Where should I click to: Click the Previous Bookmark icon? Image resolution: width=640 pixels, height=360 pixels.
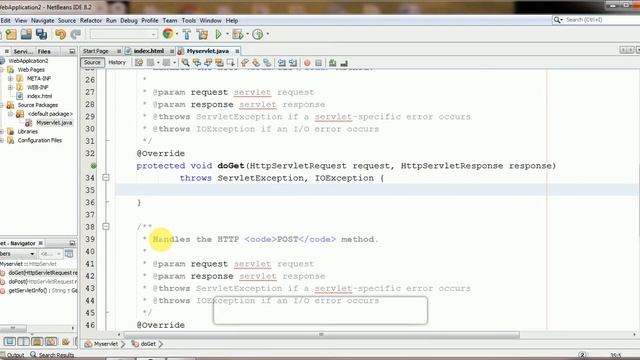tap(244, 63)
